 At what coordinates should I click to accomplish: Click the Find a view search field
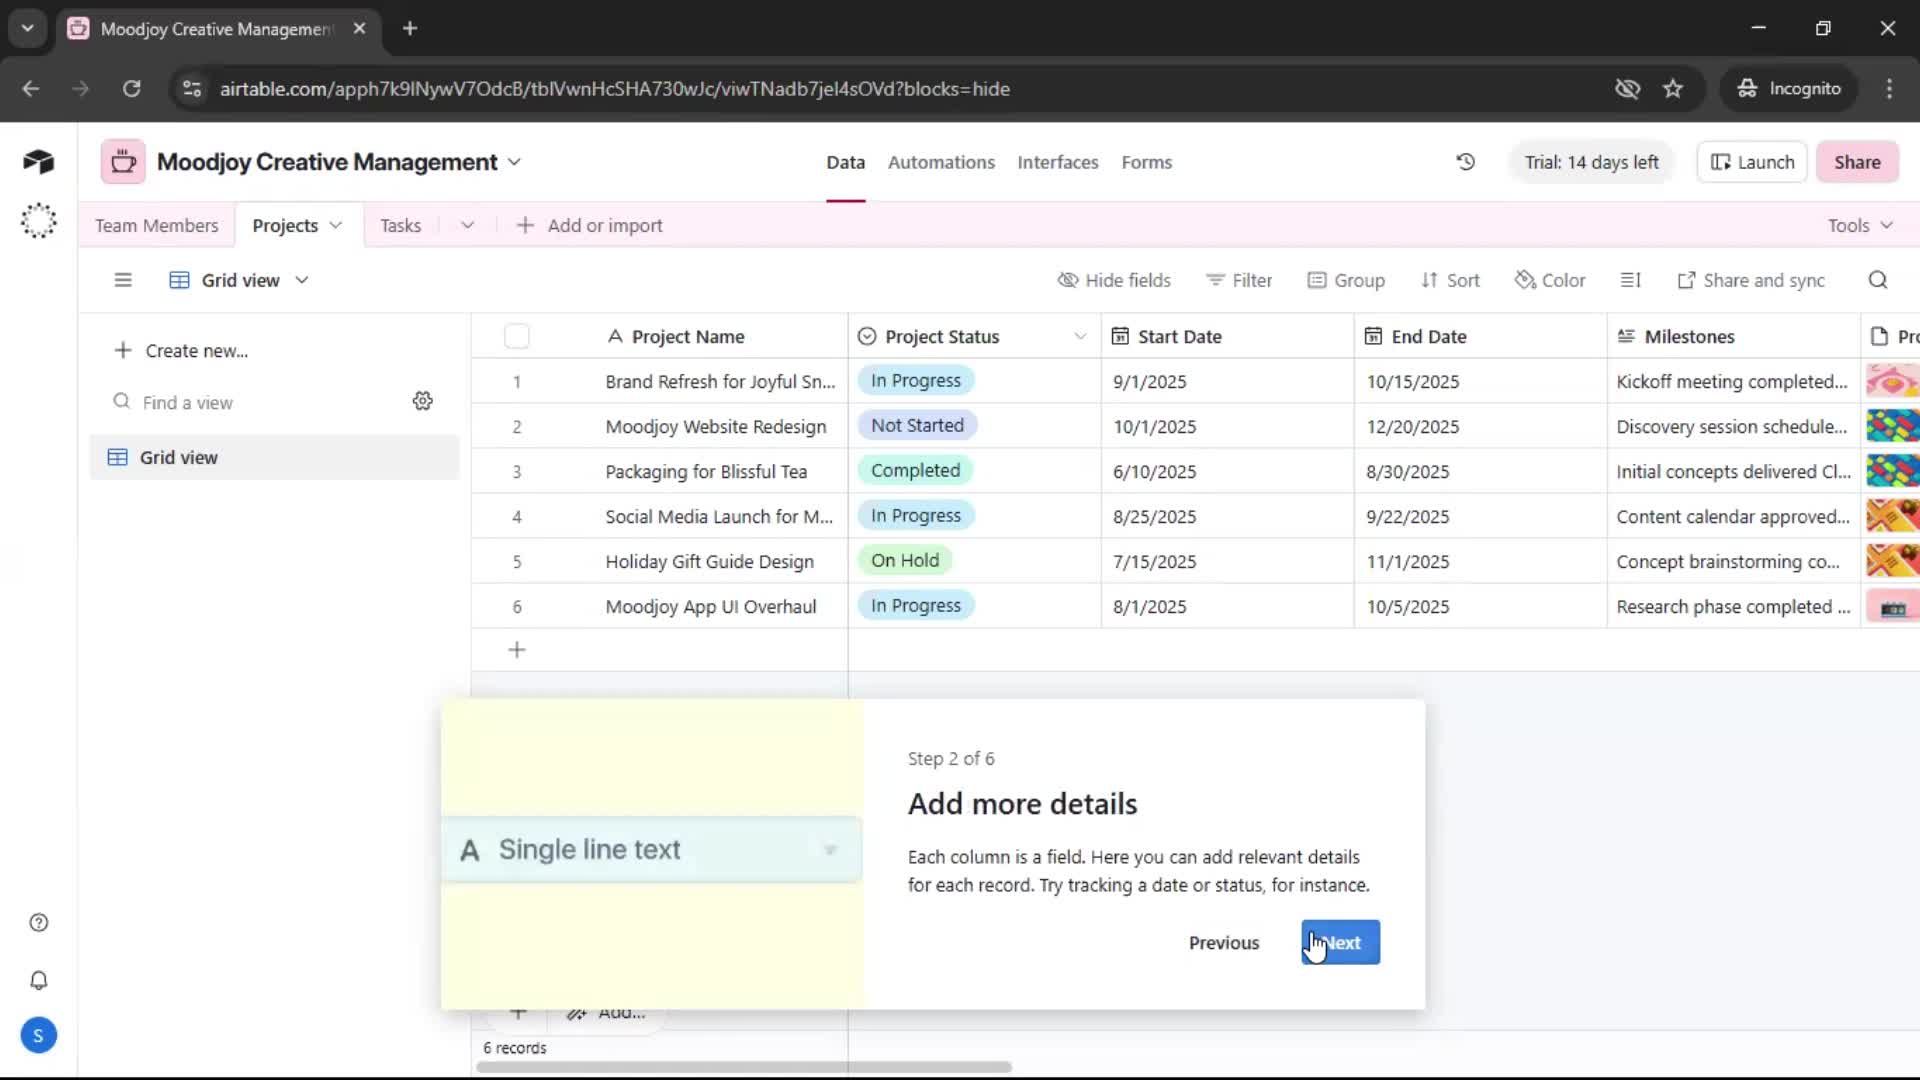point(255,402)
